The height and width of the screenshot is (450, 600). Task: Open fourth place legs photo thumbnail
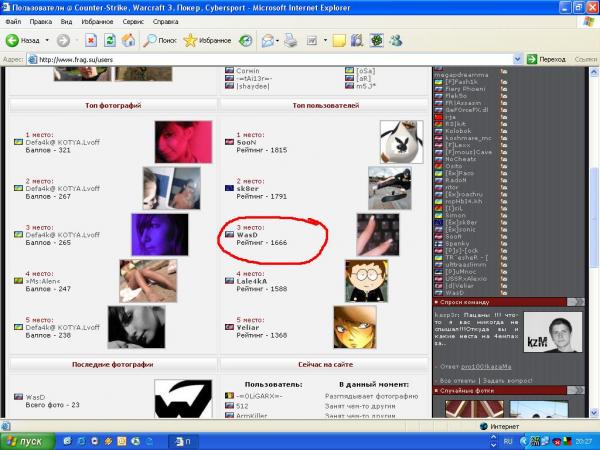pos(148,281)
